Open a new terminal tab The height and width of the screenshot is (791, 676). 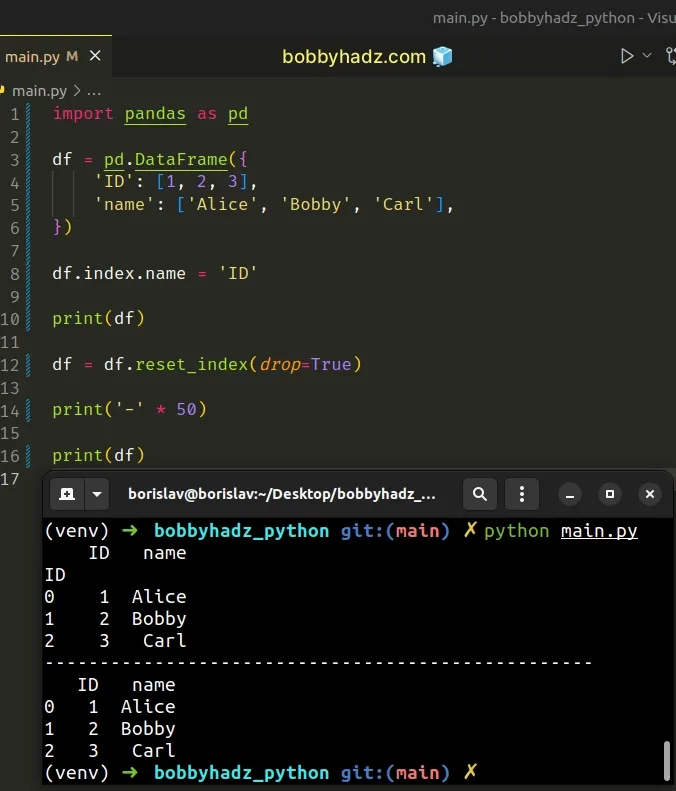66,493
